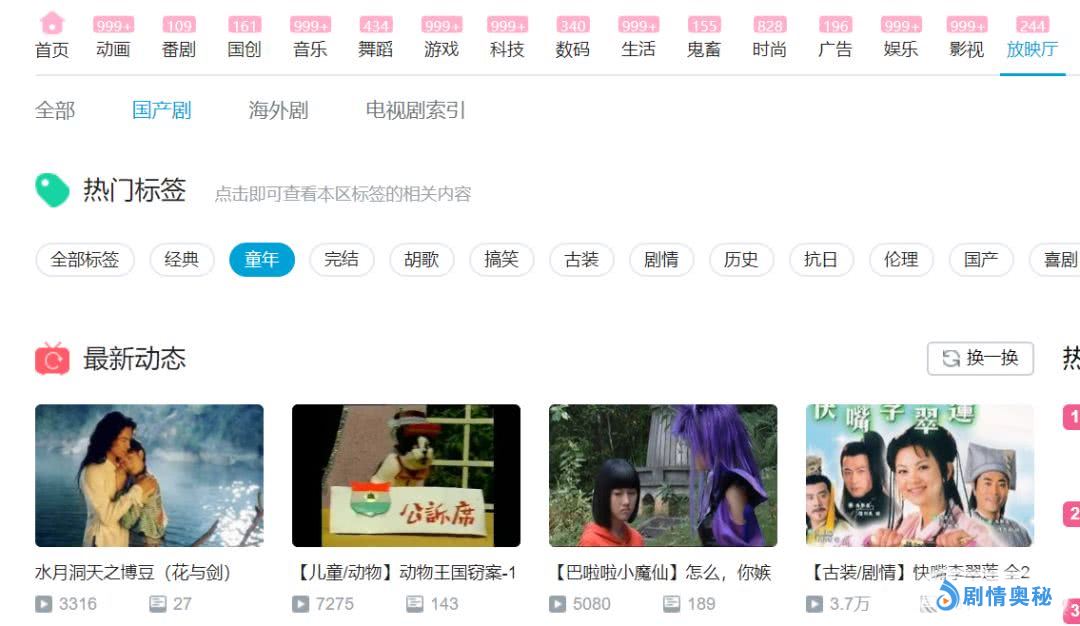This screenshot has width=1080, height=626.
Task: Open the 番剧 navigation category
Action: (x=178, y=49)
